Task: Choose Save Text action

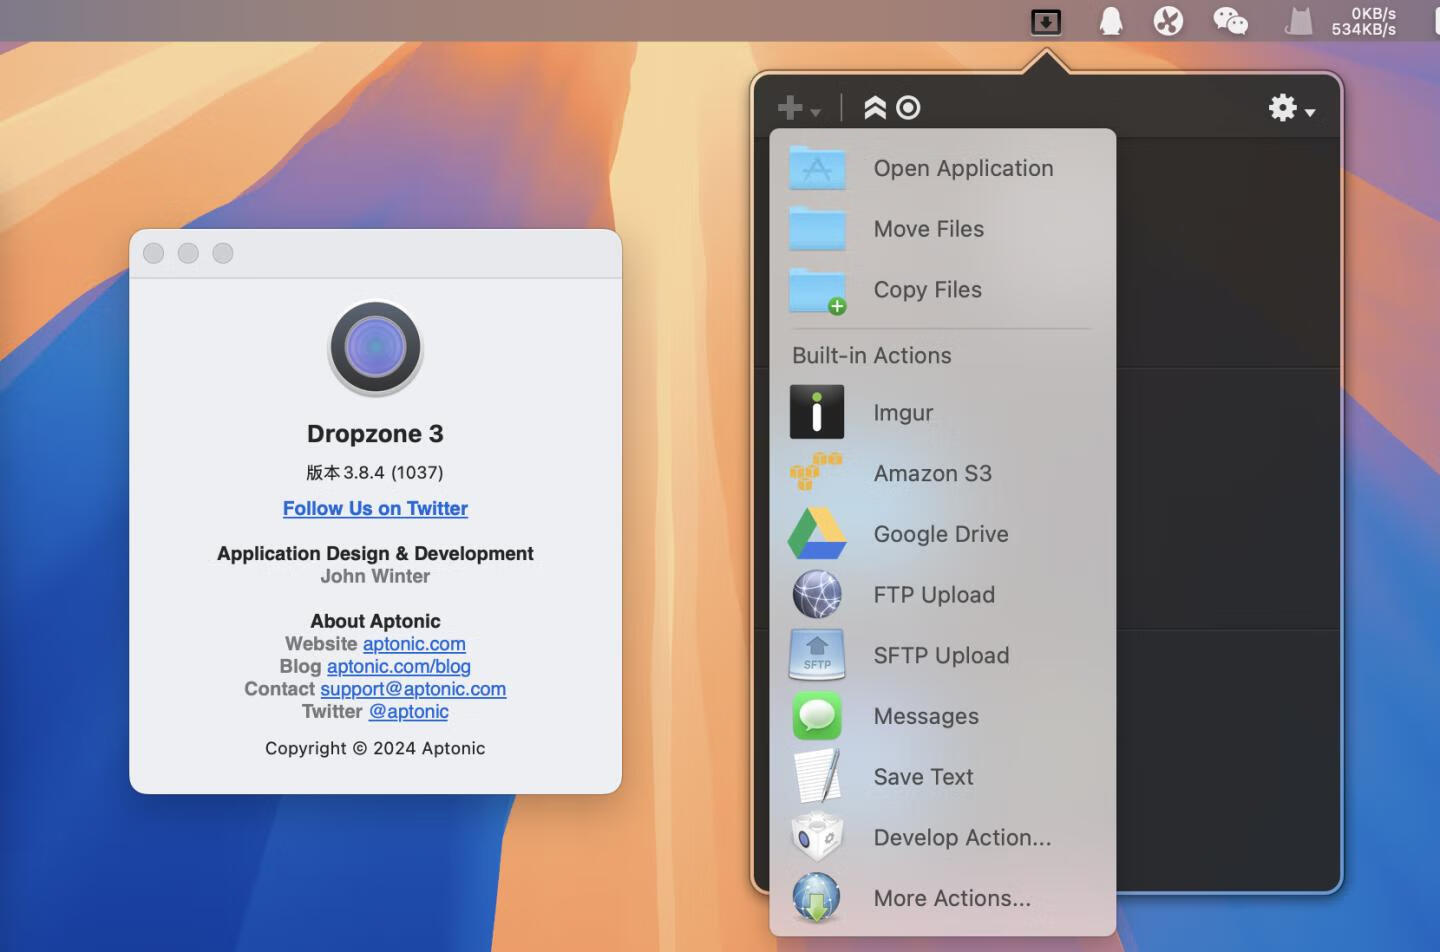Action: coord(942,777)
